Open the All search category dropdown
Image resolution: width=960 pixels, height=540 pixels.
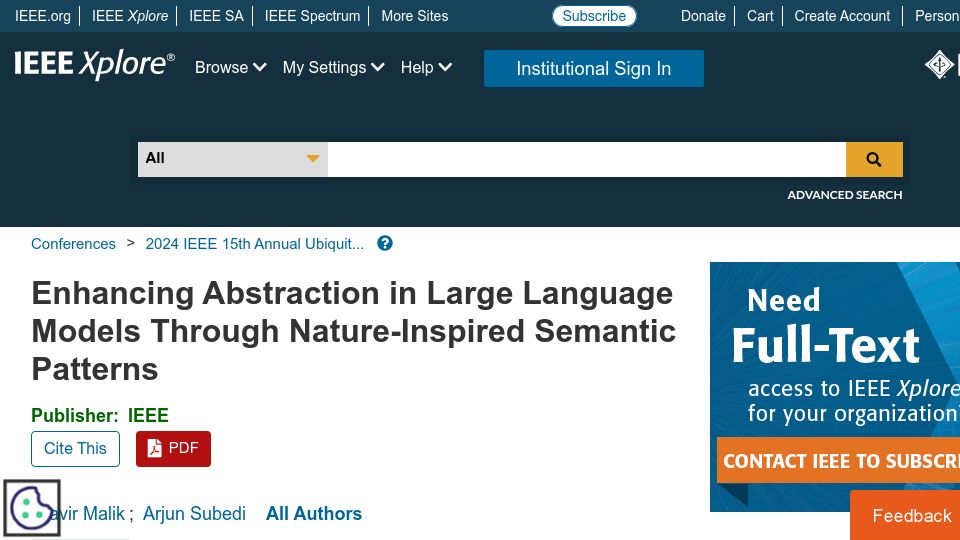(233, 159)
